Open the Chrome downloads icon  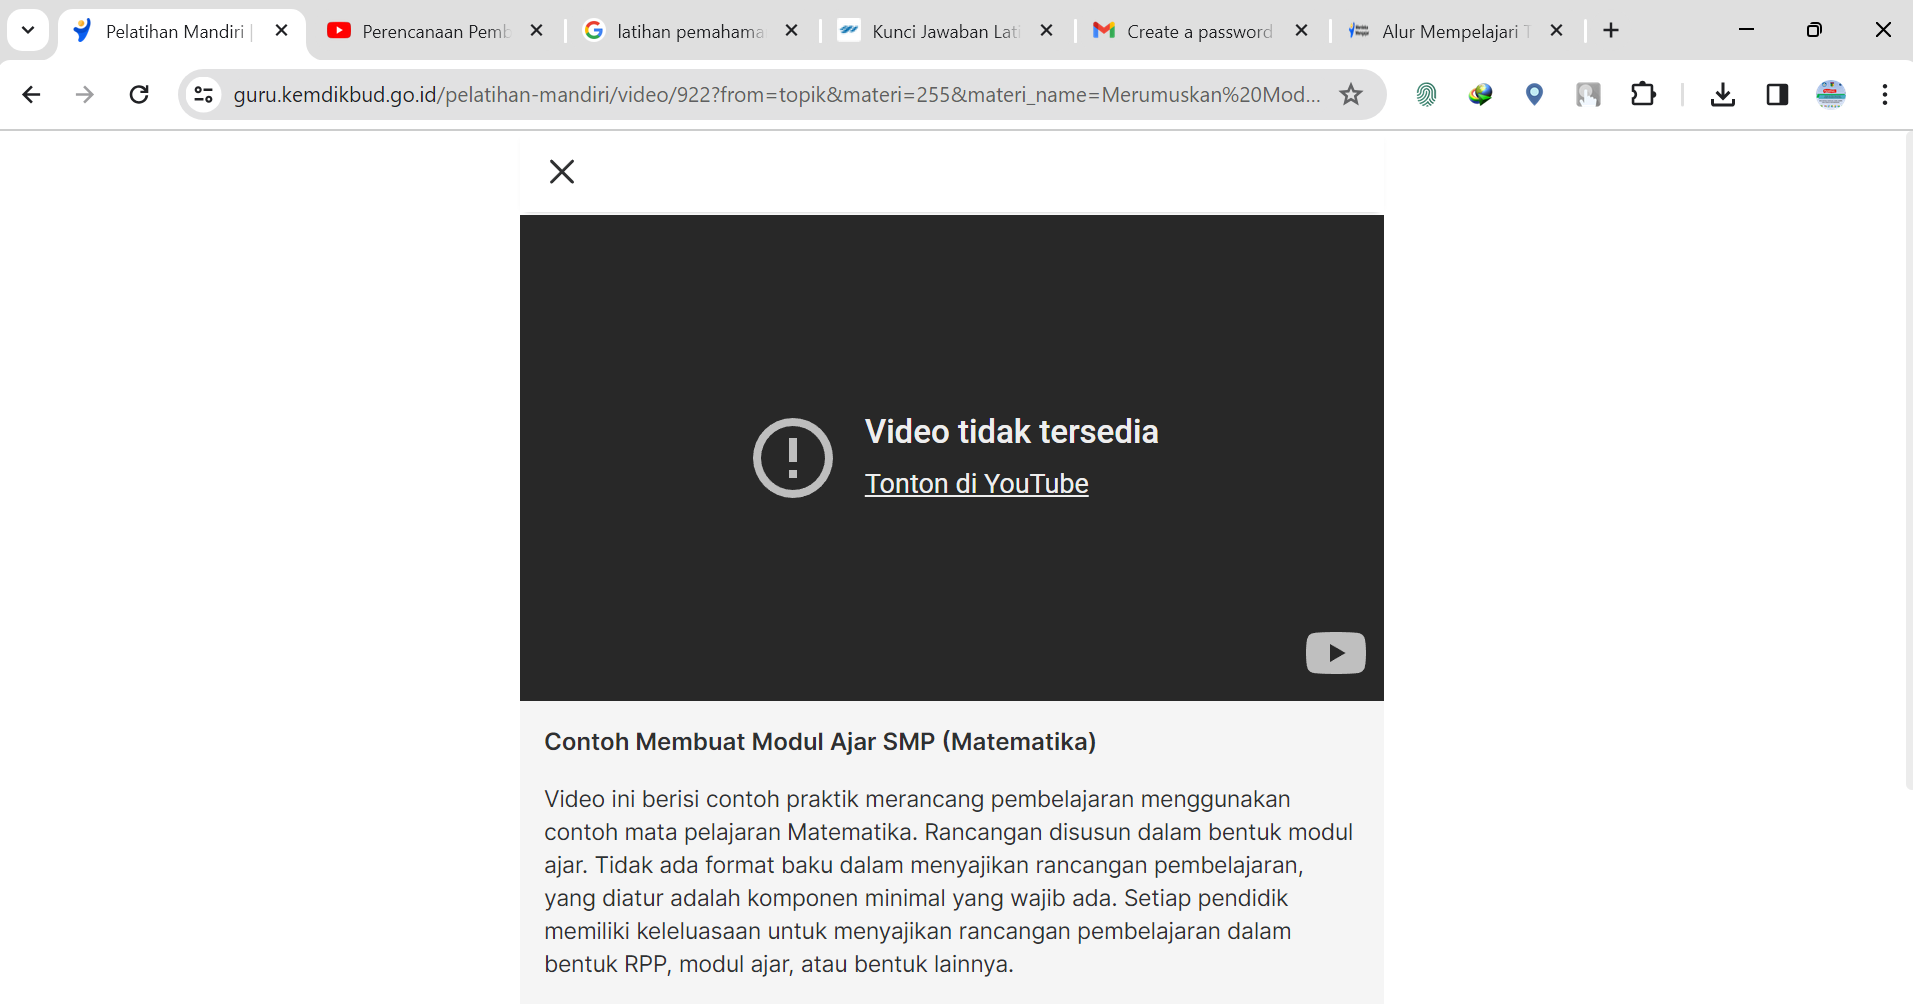click(x=1722, y=95)
